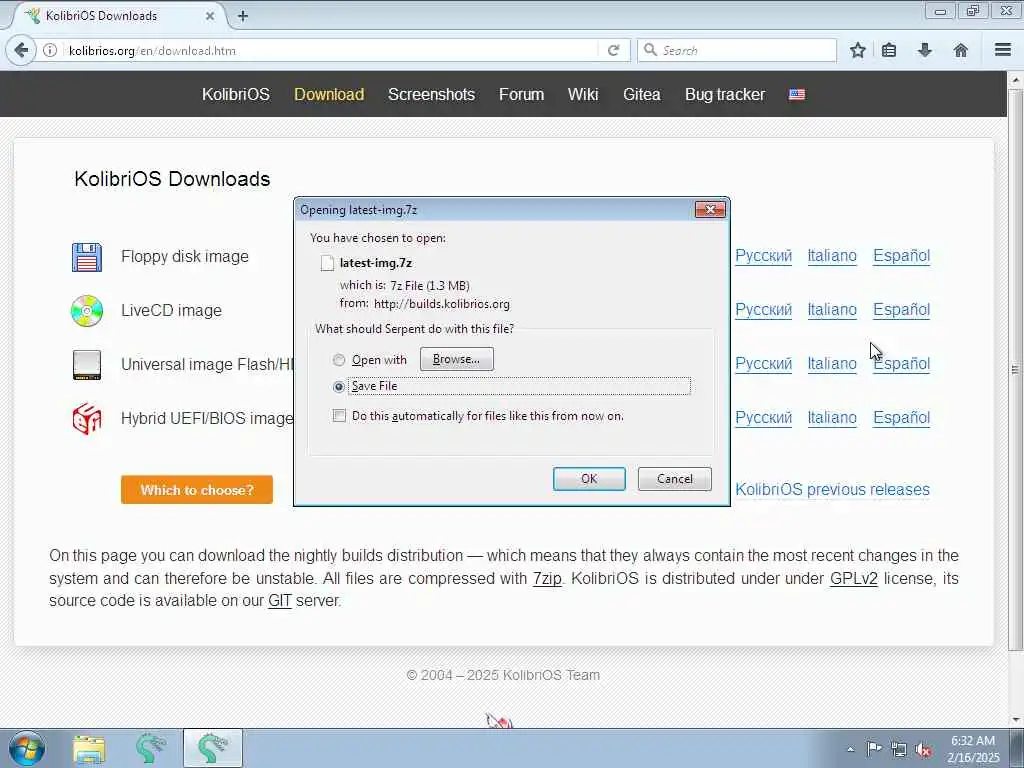The width and height of the screenshot is (1024, 768).
Task: Go to the home page icon
Action: click(961, 50)
